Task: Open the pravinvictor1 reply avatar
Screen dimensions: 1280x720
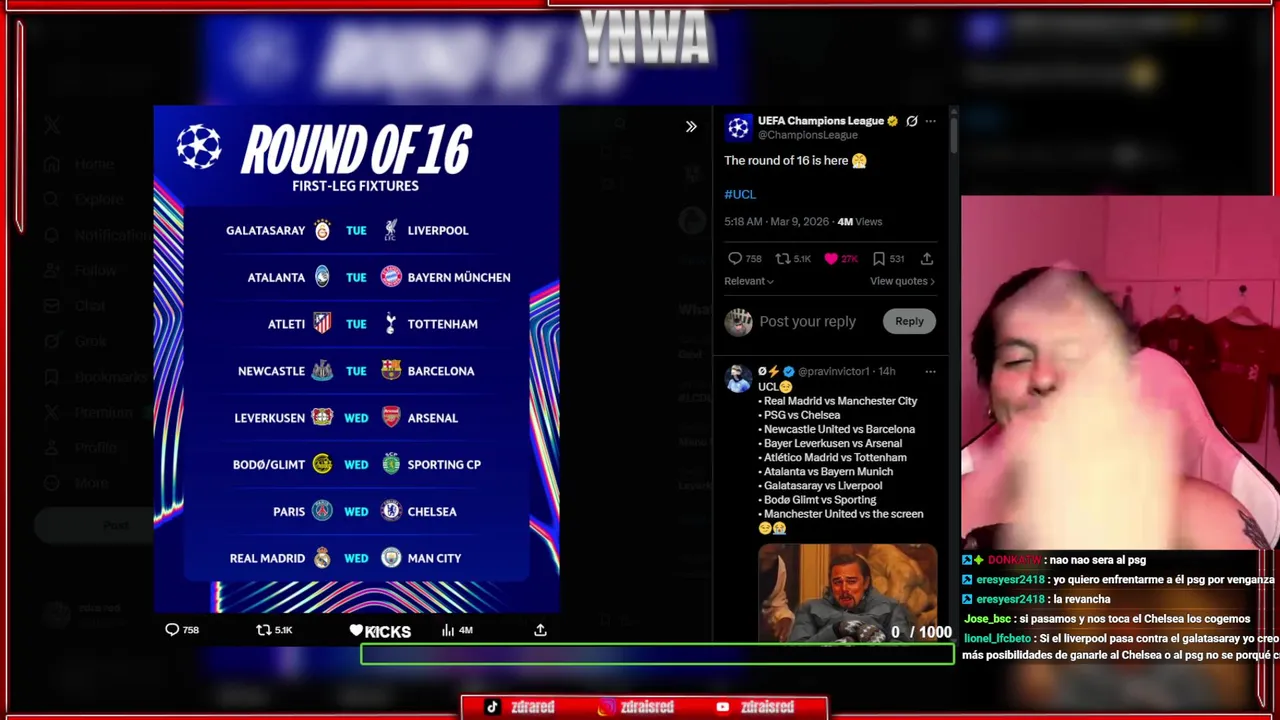Action: tap(738, 379)
